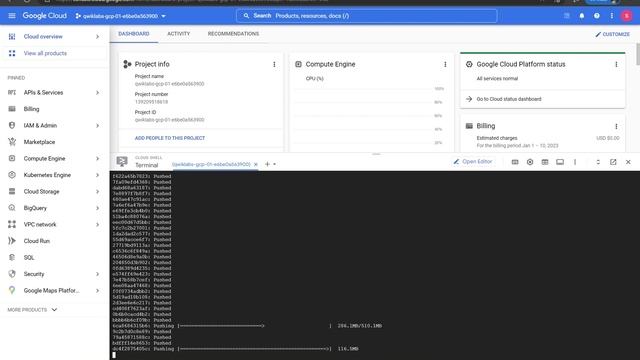The width and height of the screenshot is (640, 360).
Task: Expand BigQuery submenu arrow
Action: (x=98, y=208)
